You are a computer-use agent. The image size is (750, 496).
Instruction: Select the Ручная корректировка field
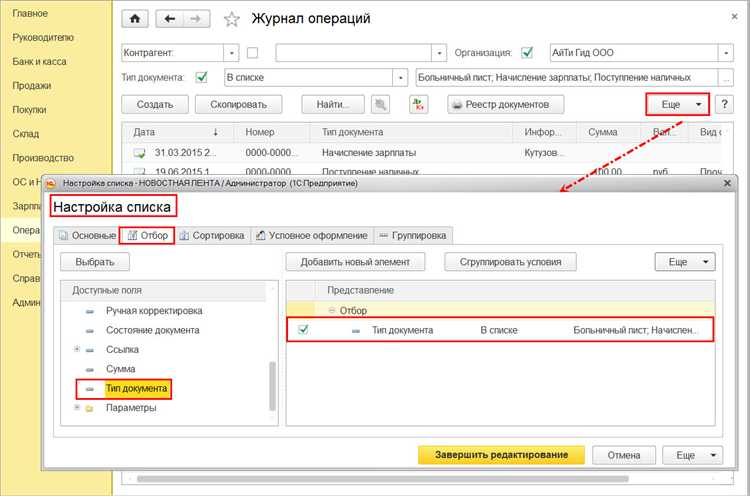pos(154,310)
